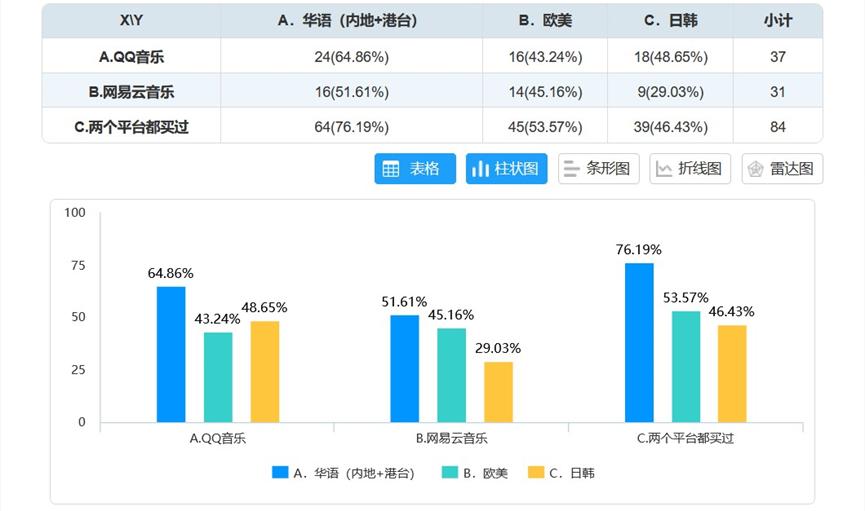Click column header A. 华语（内地+港台）
This screenshot has width=865, height=511.
pyautogui.click(x=351, y=20)
